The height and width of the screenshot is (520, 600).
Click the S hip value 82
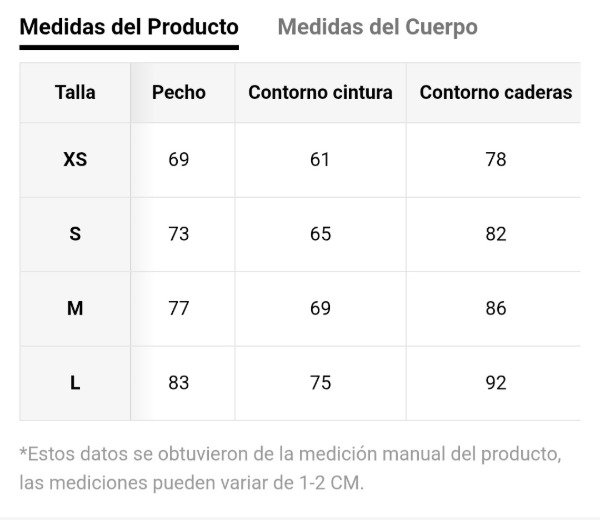point(495,234)
